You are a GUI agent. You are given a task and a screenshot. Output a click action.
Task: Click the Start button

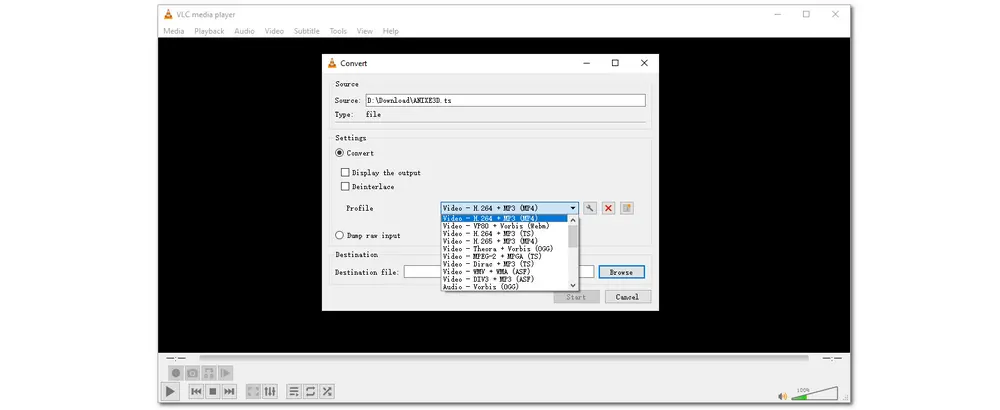click(x=576, y=297)
